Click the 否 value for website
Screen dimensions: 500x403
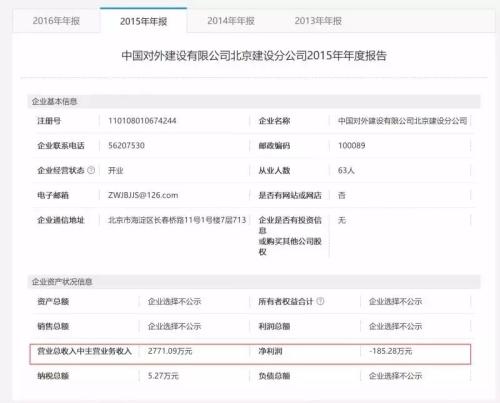[342, 195]
